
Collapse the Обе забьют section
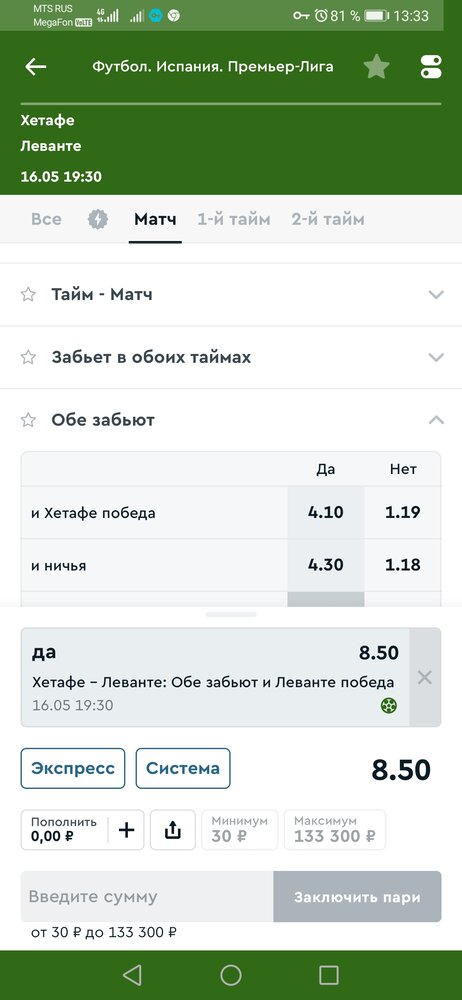tap(436, 420)
